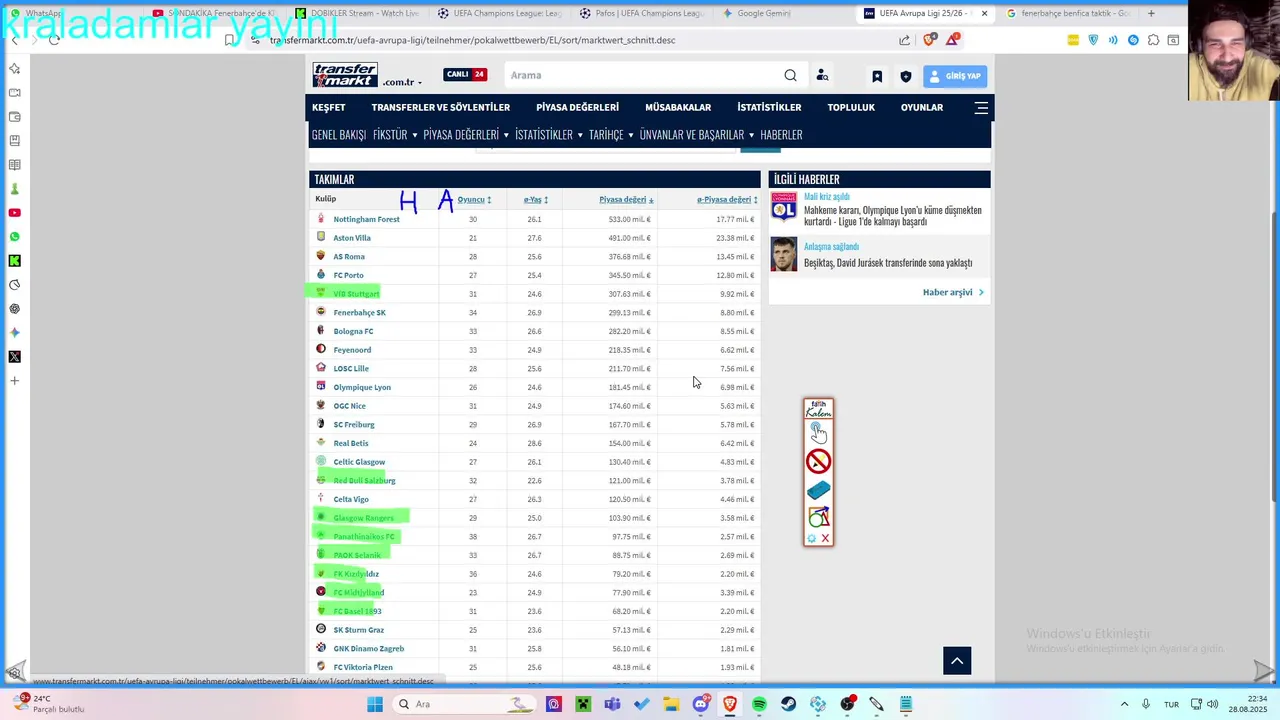Open HABERLER sub-menu item
This screenshot has width=1280, height=720.
point(781,134)
